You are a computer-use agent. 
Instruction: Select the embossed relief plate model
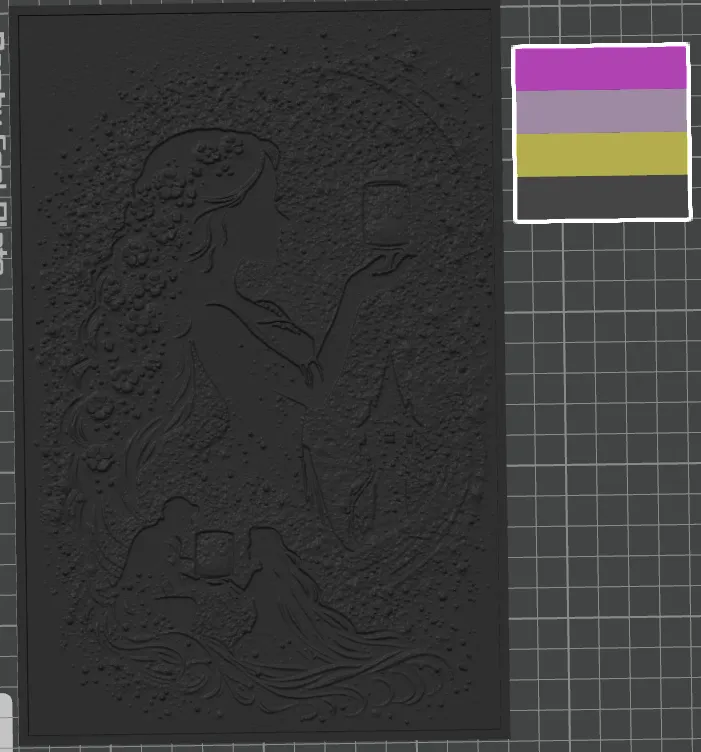pos(259,374)
